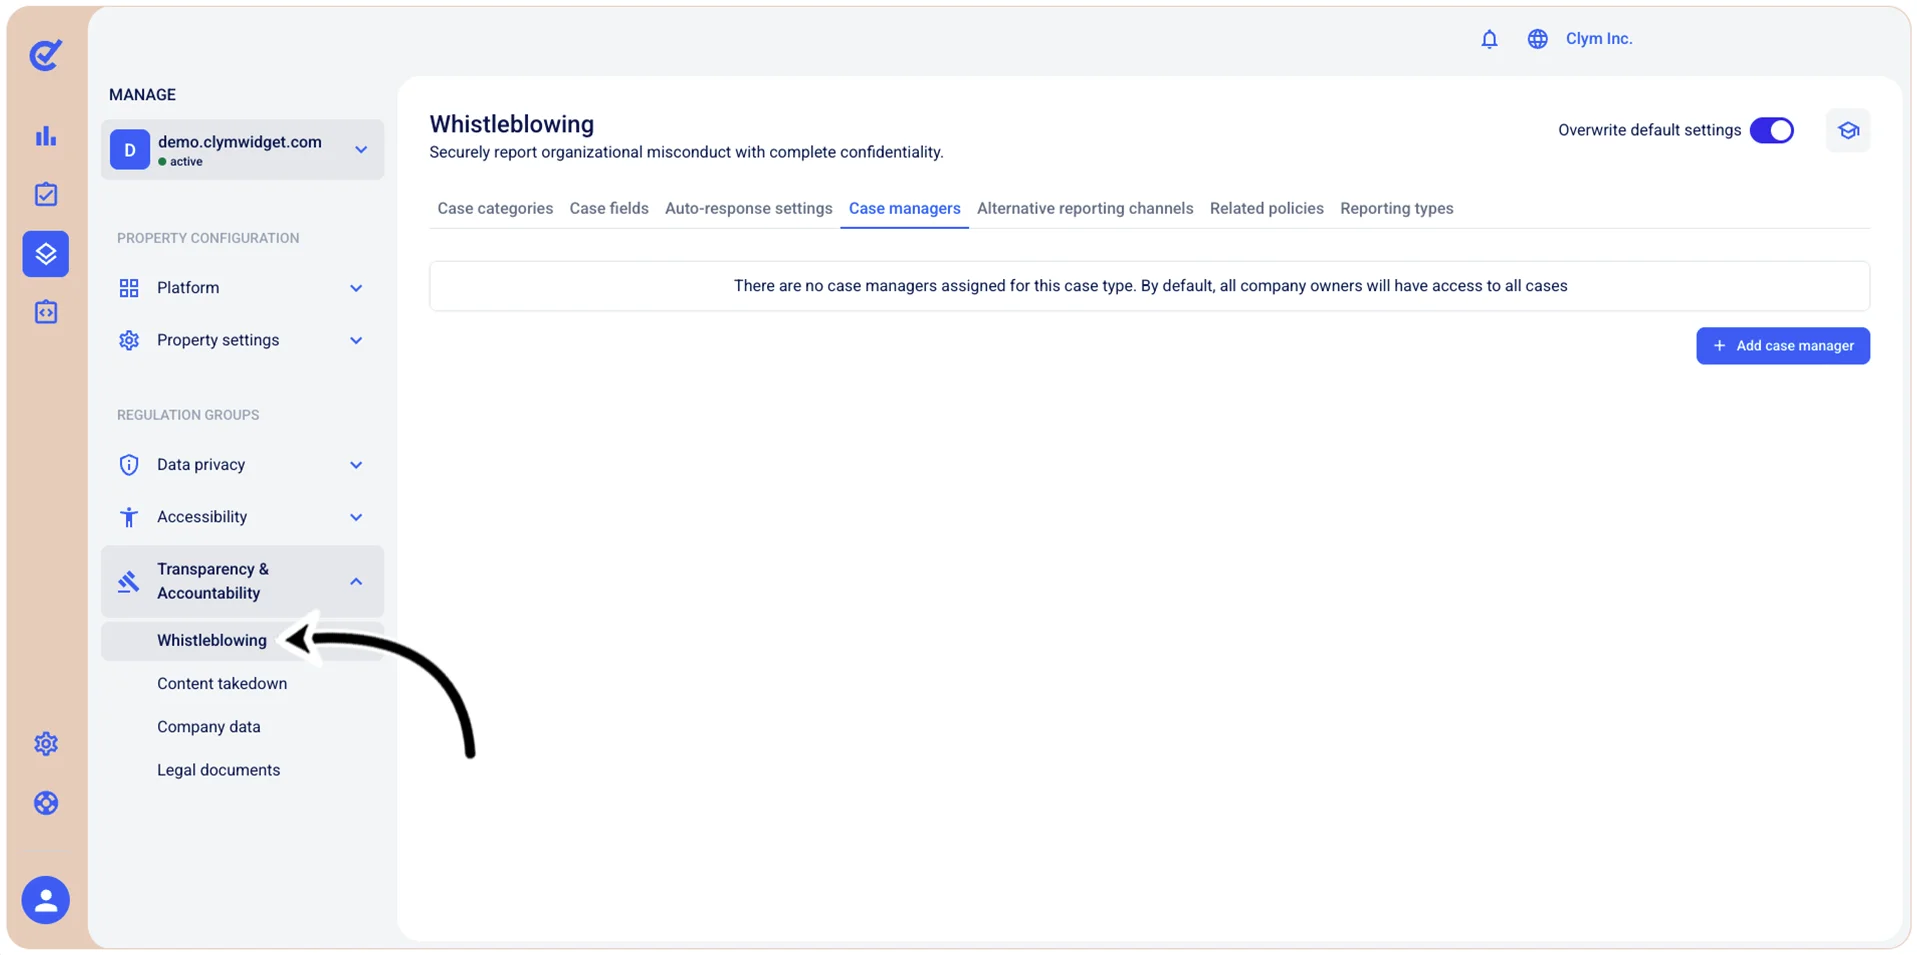The image size is (1917, 955).
Task: Open the code embed sidebar icon
Action: tap(46, 312)
